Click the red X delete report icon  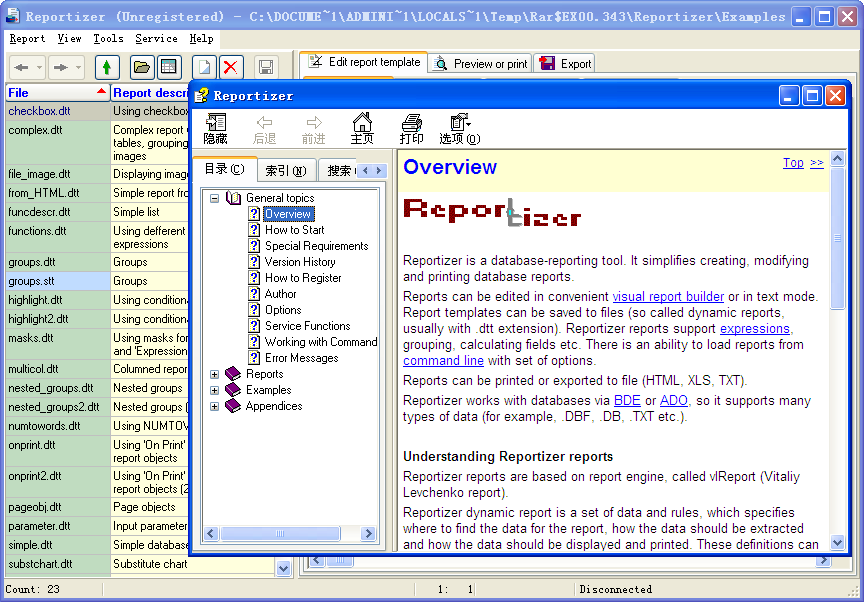[x=231, y=67]
